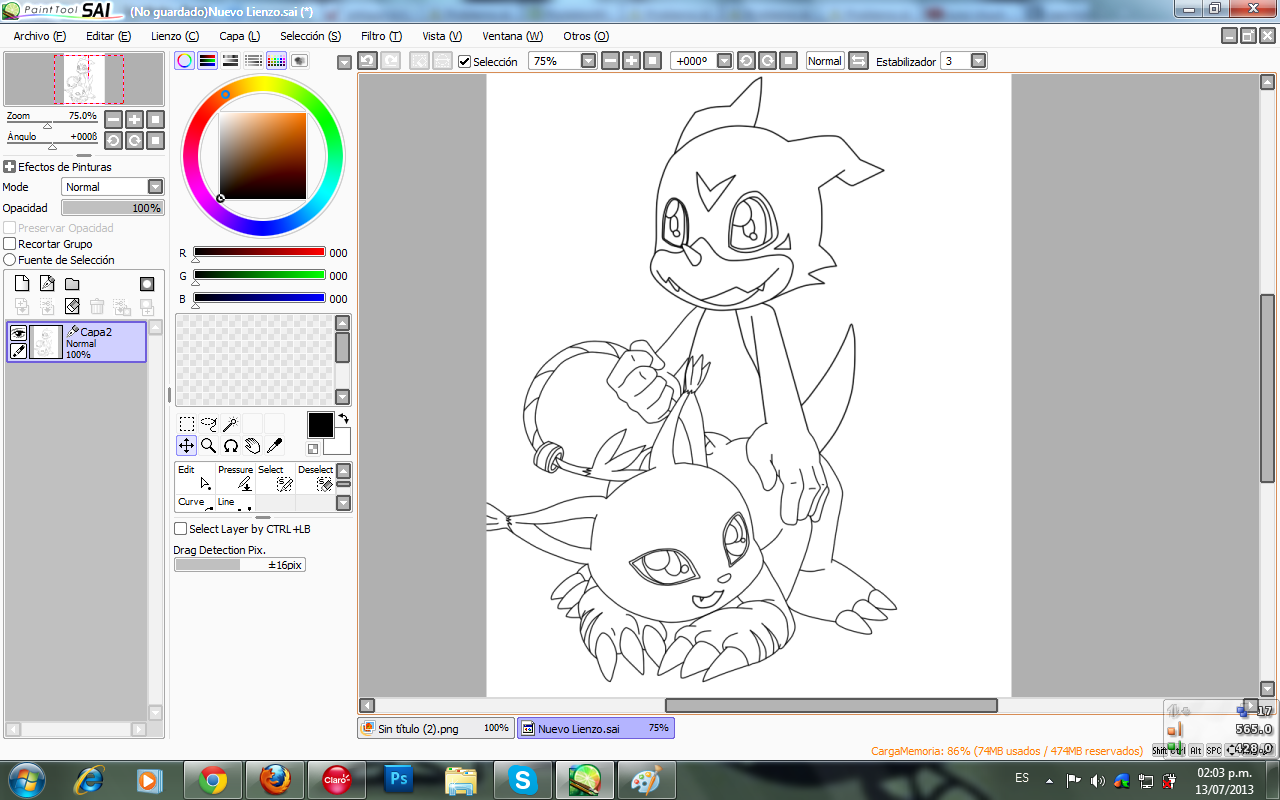Create a new linework layer

point(47,284)
